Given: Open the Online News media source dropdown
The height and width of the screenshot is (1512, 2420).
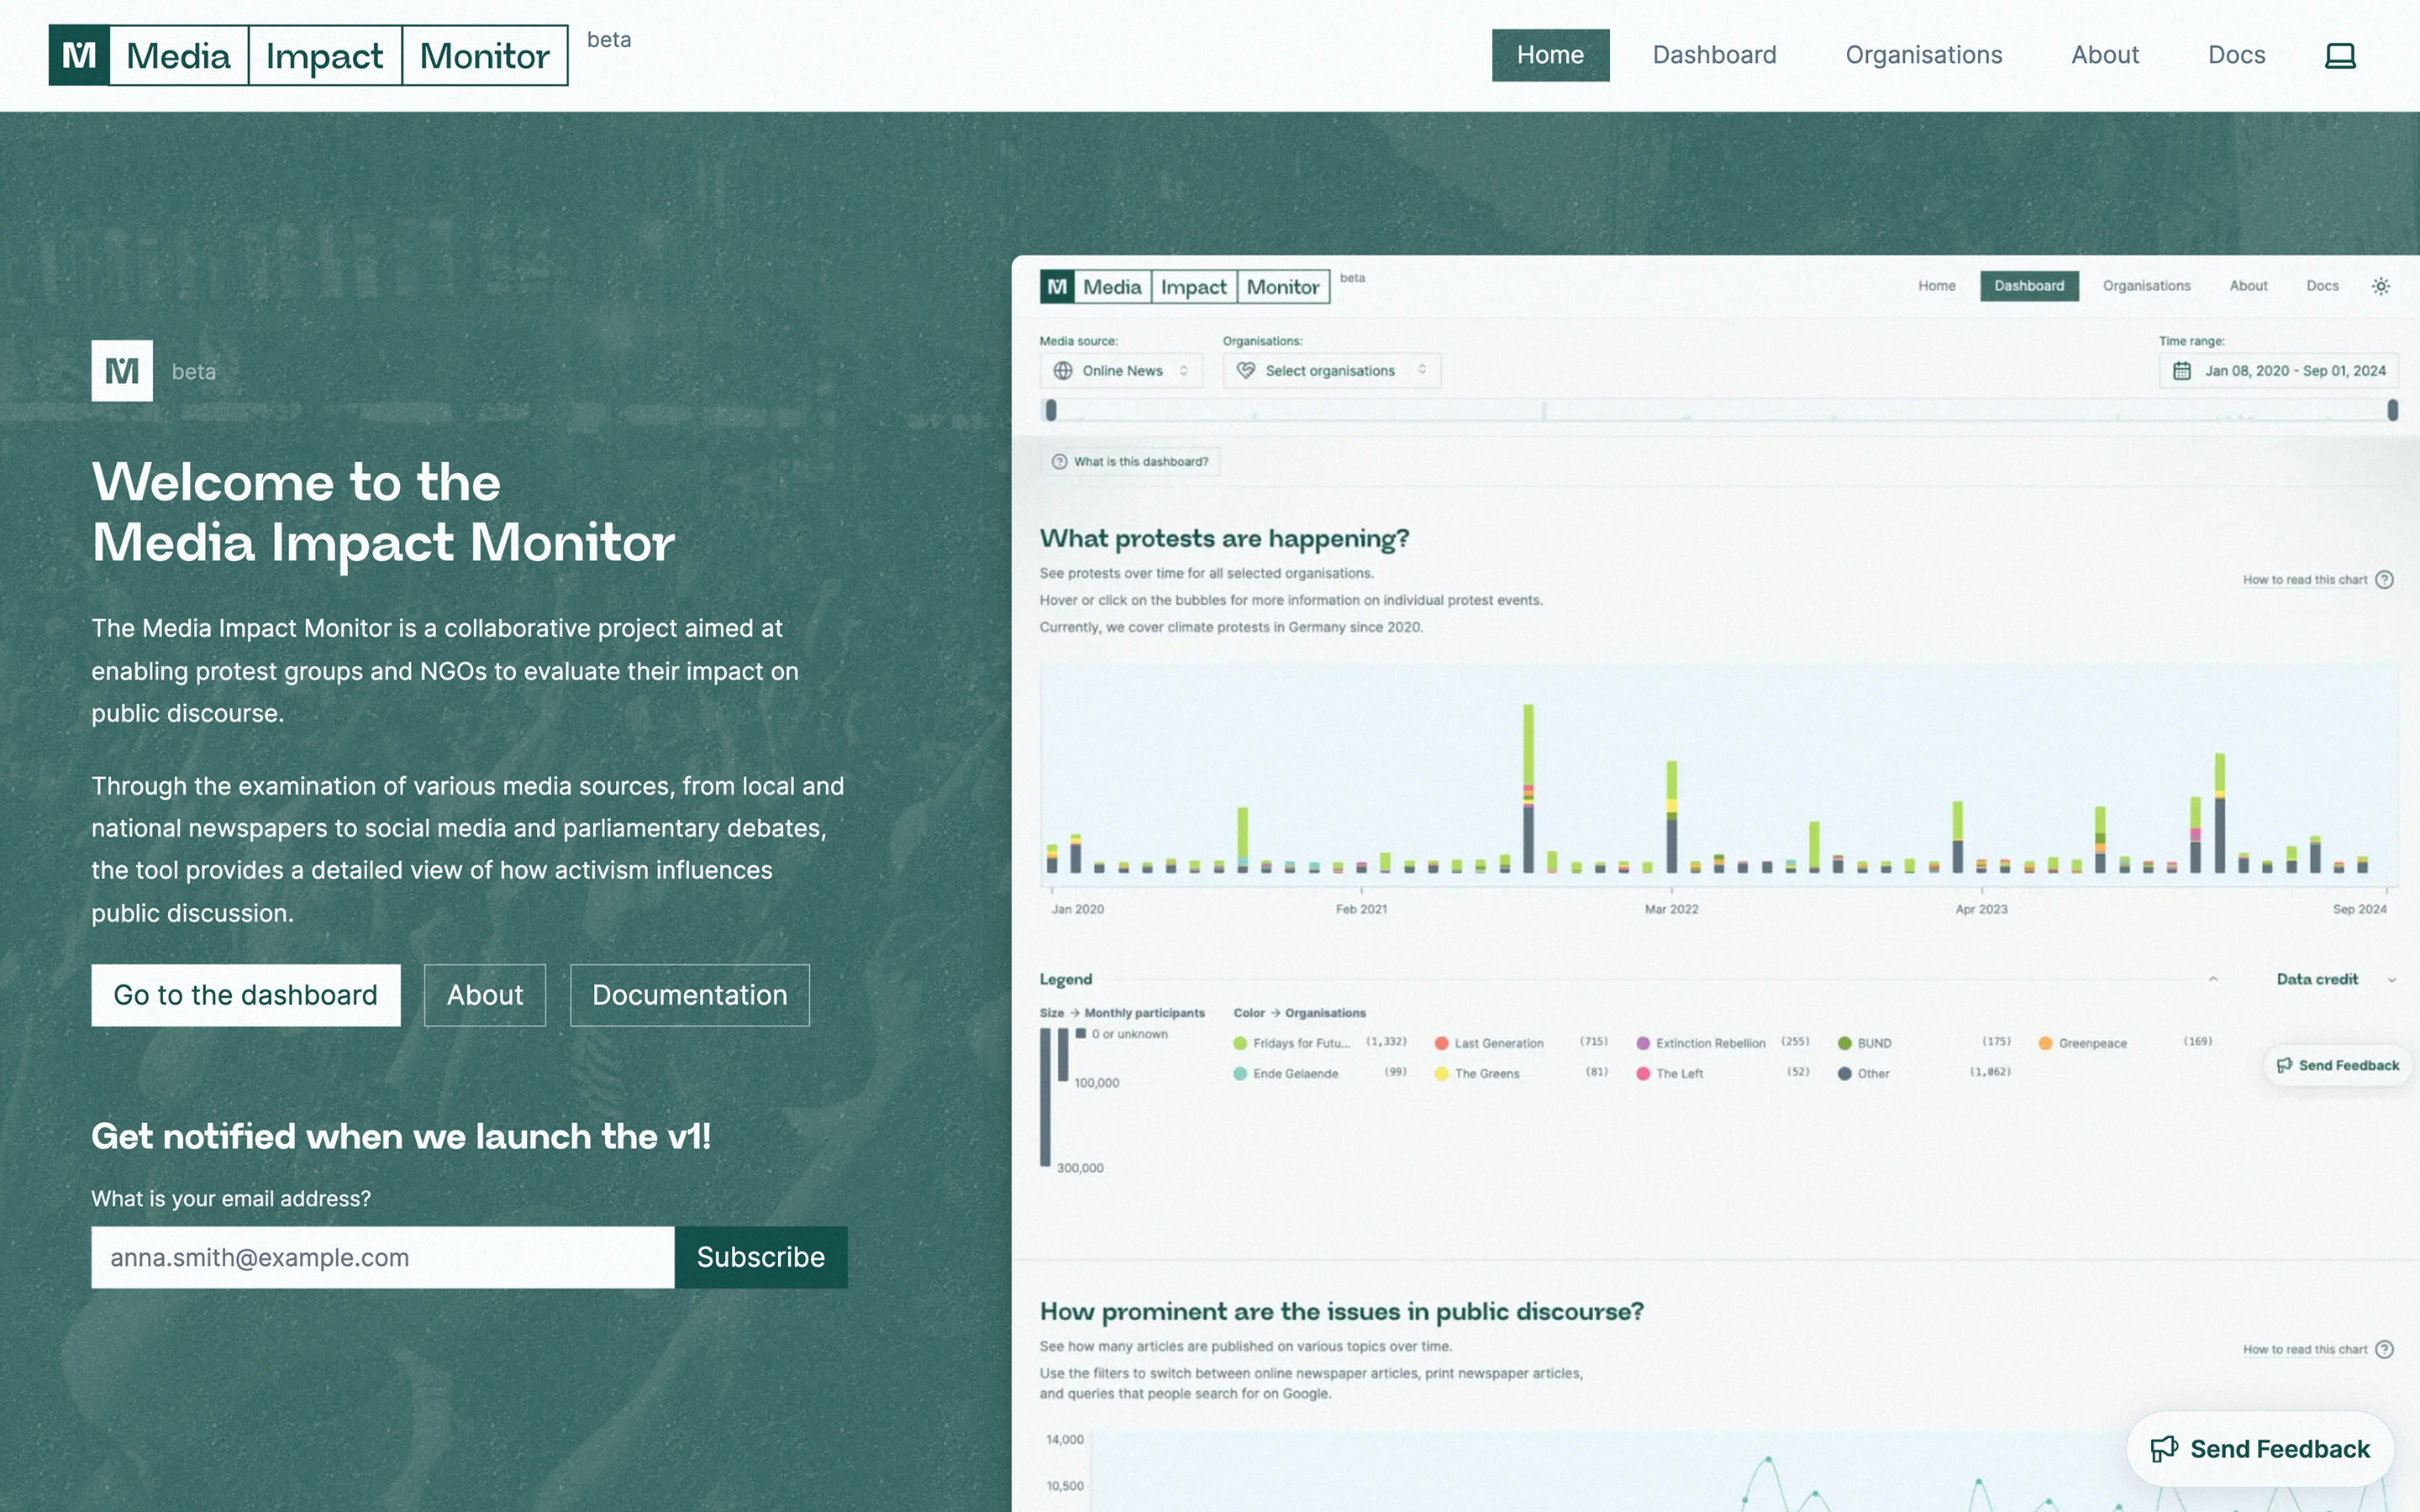Looking at the screenshot, I should point(1120,371).
